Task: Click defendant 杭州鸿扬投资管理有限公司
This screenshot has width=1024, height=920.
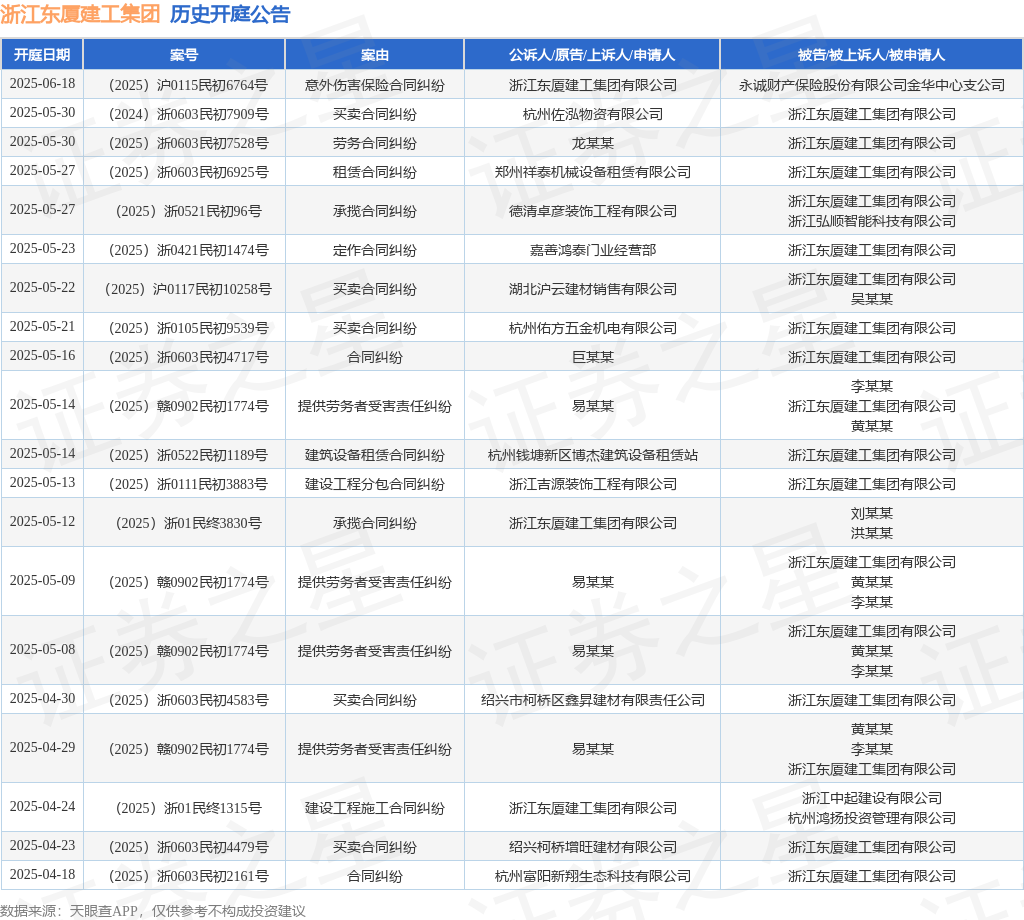Action: pyautogui.click(x=872, y=817)
